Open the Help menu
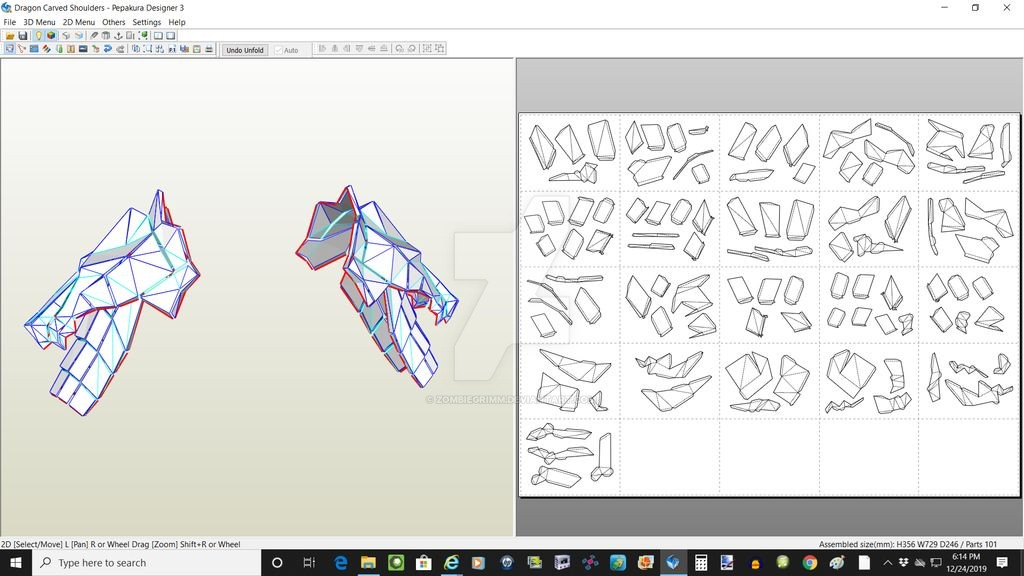 coord(177,22)
